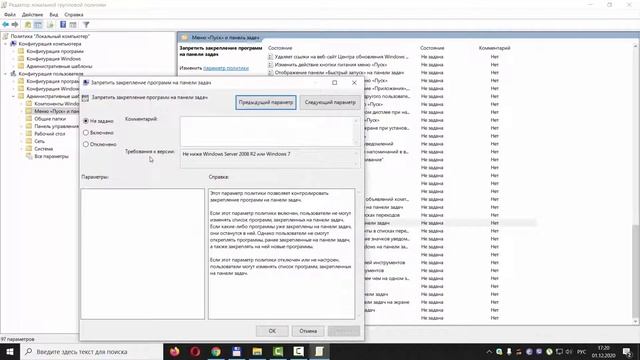Viewport: 640px width, 360px height.
Task: Expand «Конфигурация Windows» under computer configuration
Action: (13, 59)
